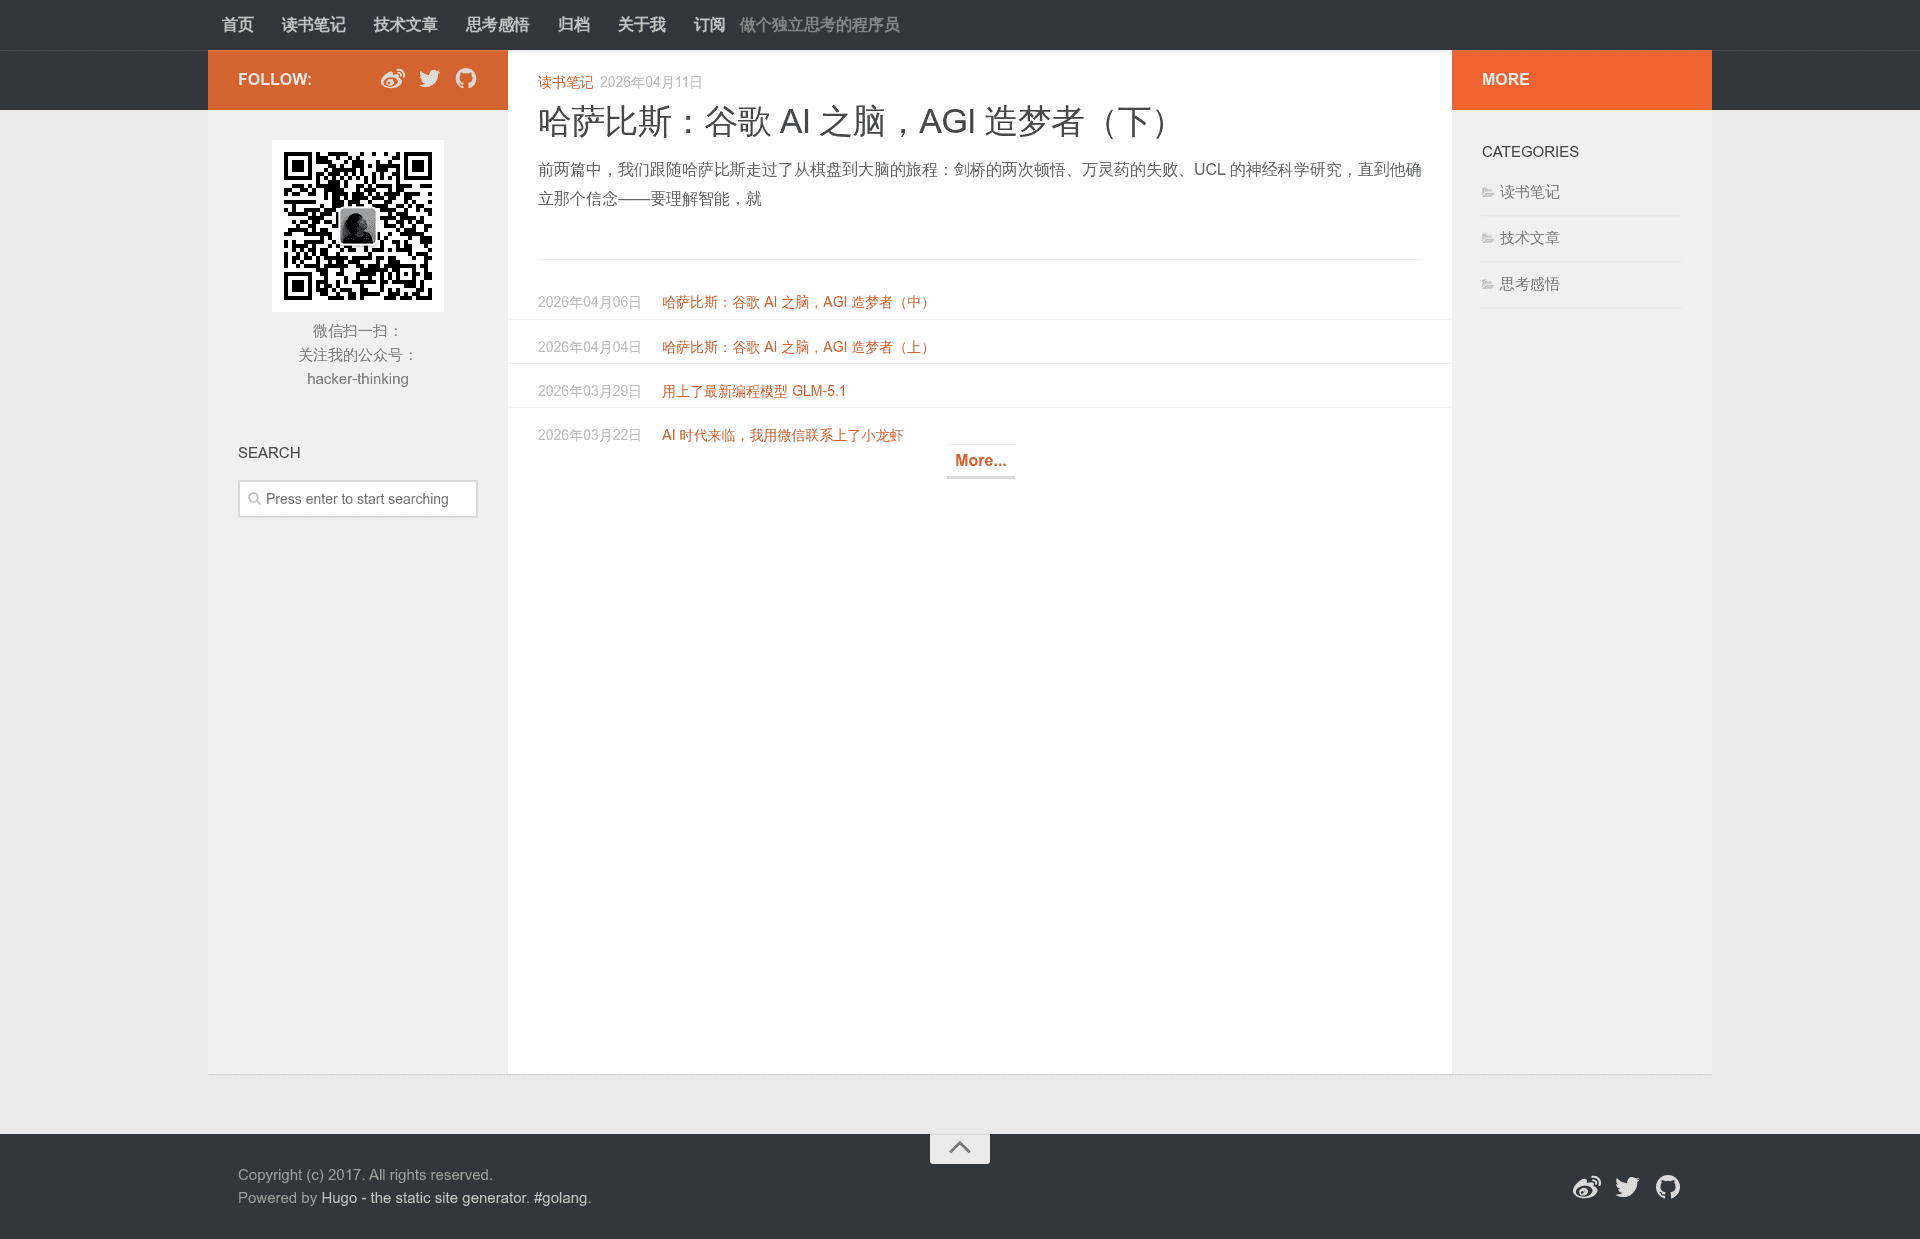Image resolution: width=1920 pixels, height=1239 pixels.
Task: Click the hacker-thinking account name
Action: 358,379
